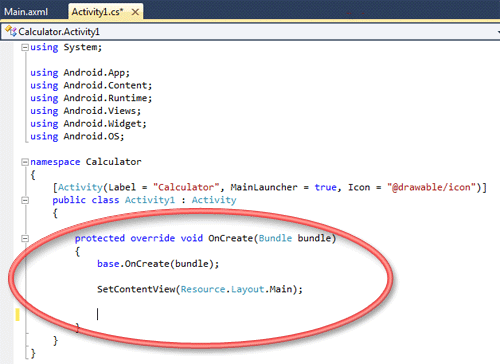500x364 pixels.
Task: Click 'Resource.Layout.Main' argument
Action: [236, 289]
